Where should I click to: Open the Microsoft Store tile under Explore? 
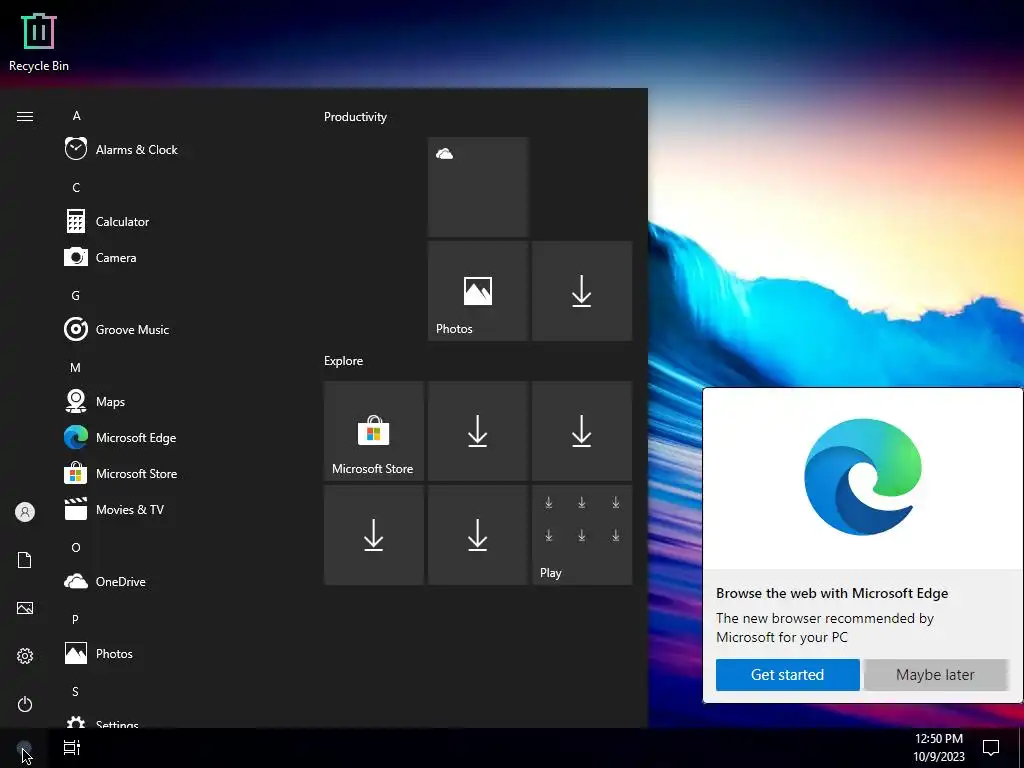(x=374, y=431)
